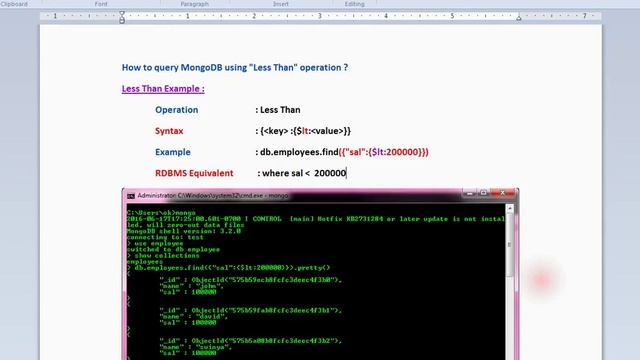
Task: Click the "MongoDB shell version: 3.2.0" line
Action: click(184, 231)
